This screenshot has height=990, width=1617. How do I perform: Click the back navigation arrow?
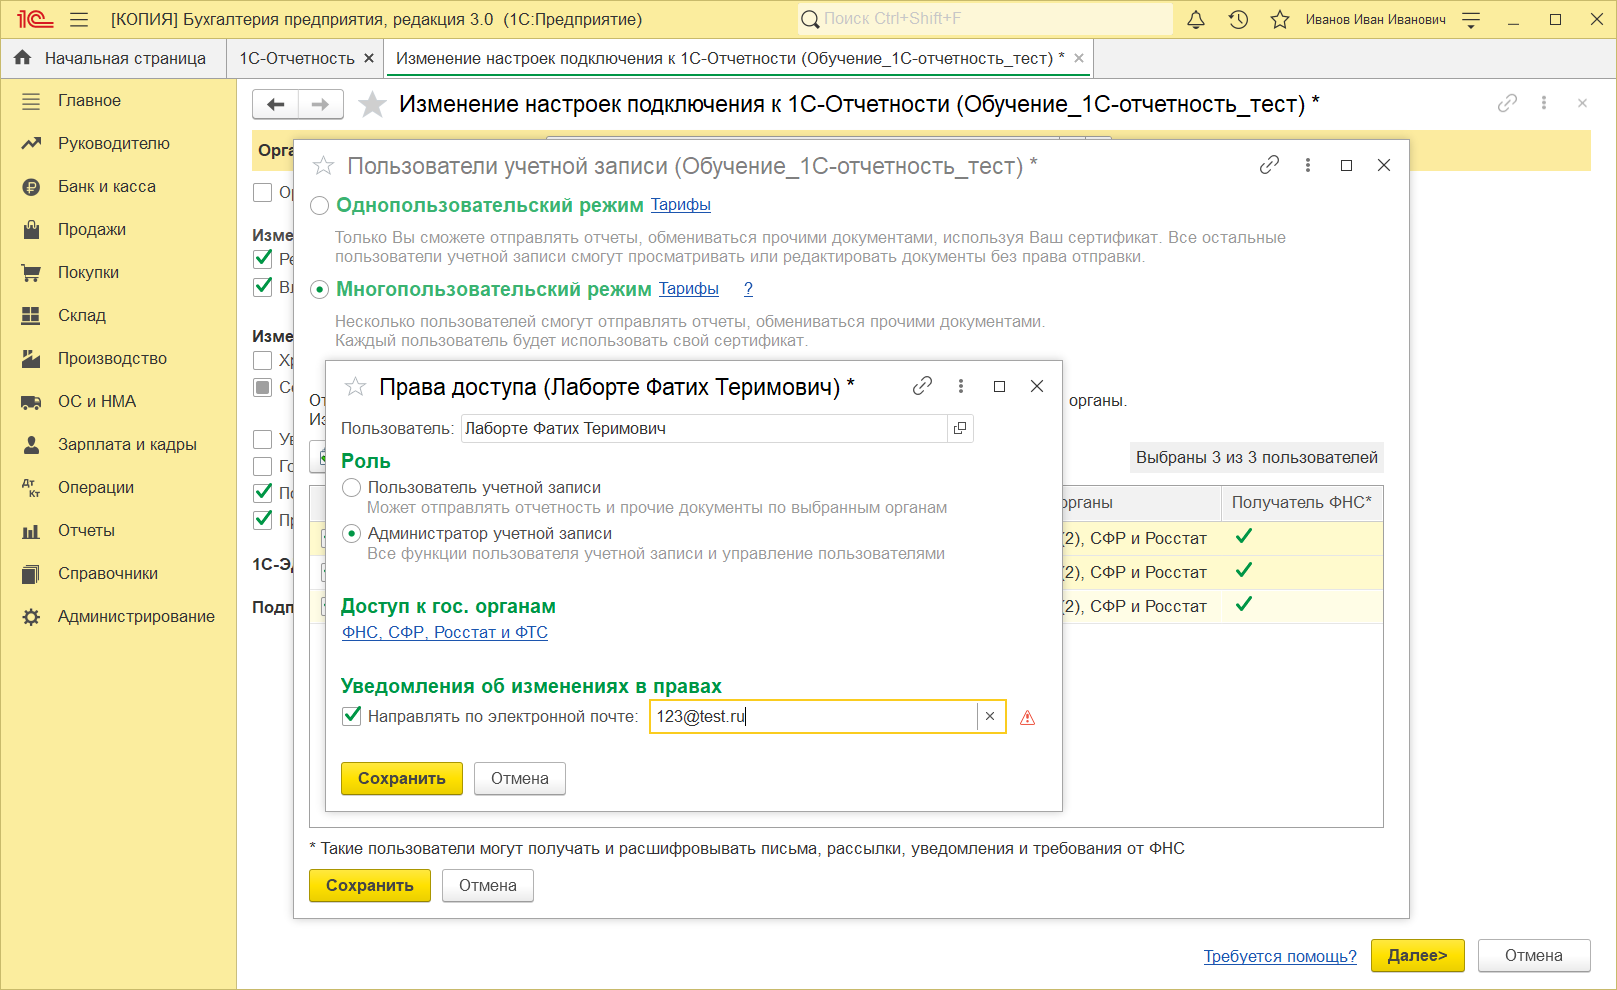point(275,104)
